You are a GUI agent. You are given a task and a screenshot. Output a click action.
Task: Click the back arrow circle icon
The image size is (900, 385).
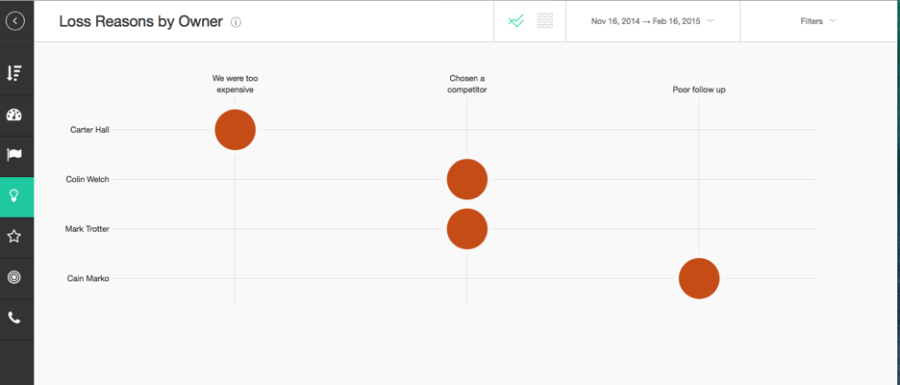click(15, 21)
